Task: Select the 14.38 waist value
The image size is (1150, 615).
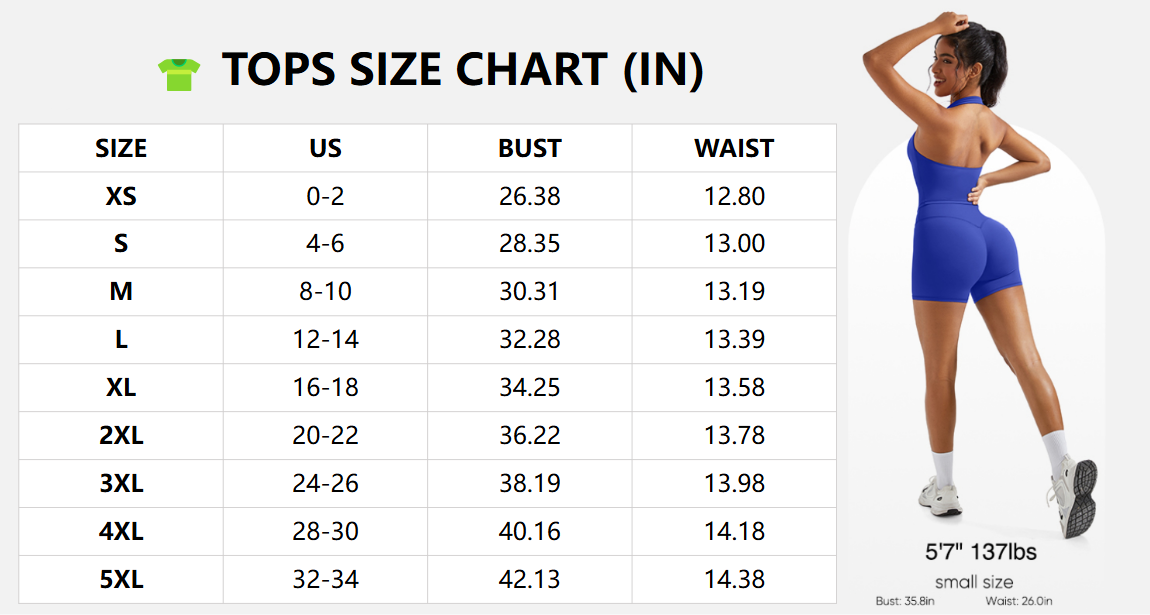Action: [734, 580]
